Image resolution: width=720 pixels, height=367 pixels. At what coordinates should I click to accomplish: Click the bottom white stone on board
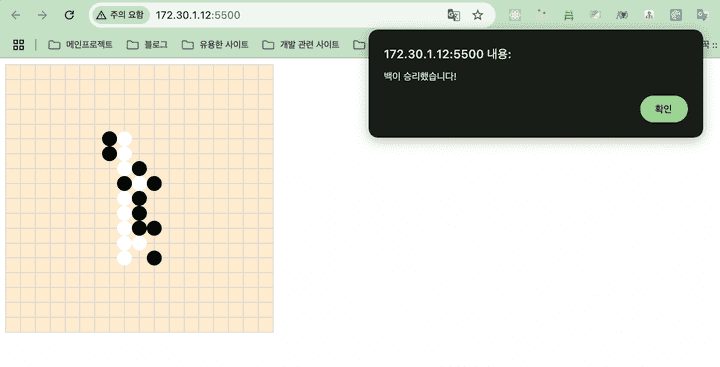(124, 258)
